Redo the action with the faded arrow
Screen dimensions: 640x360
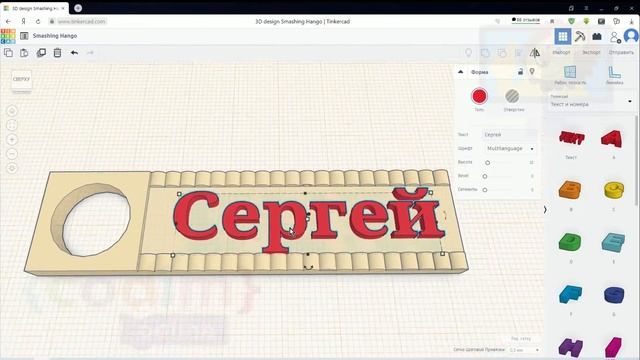pyautogui.click(x=90, y=53)
